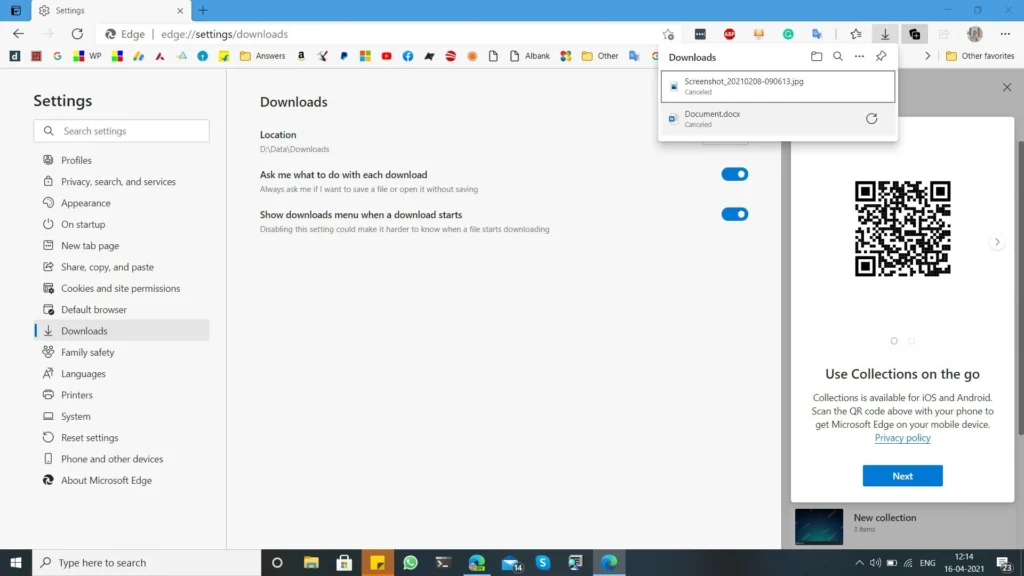This screenshot has height=576, width=1024.
Task: Toggle Show downloads menu when download starts
Action: [x=735, y=214]
